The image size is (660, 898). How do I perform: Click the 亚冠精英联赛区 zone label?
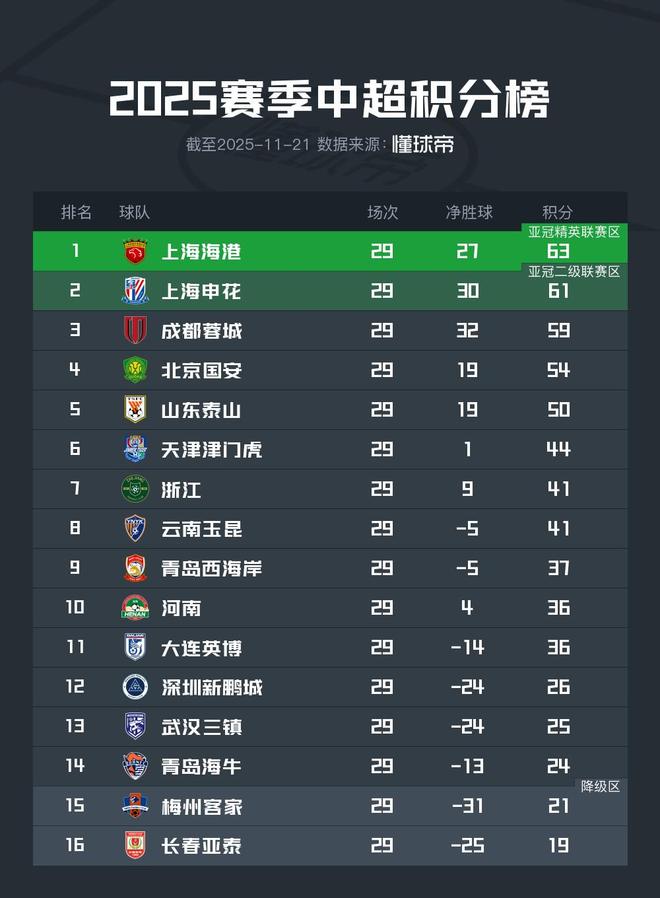(x=574, y=232)
